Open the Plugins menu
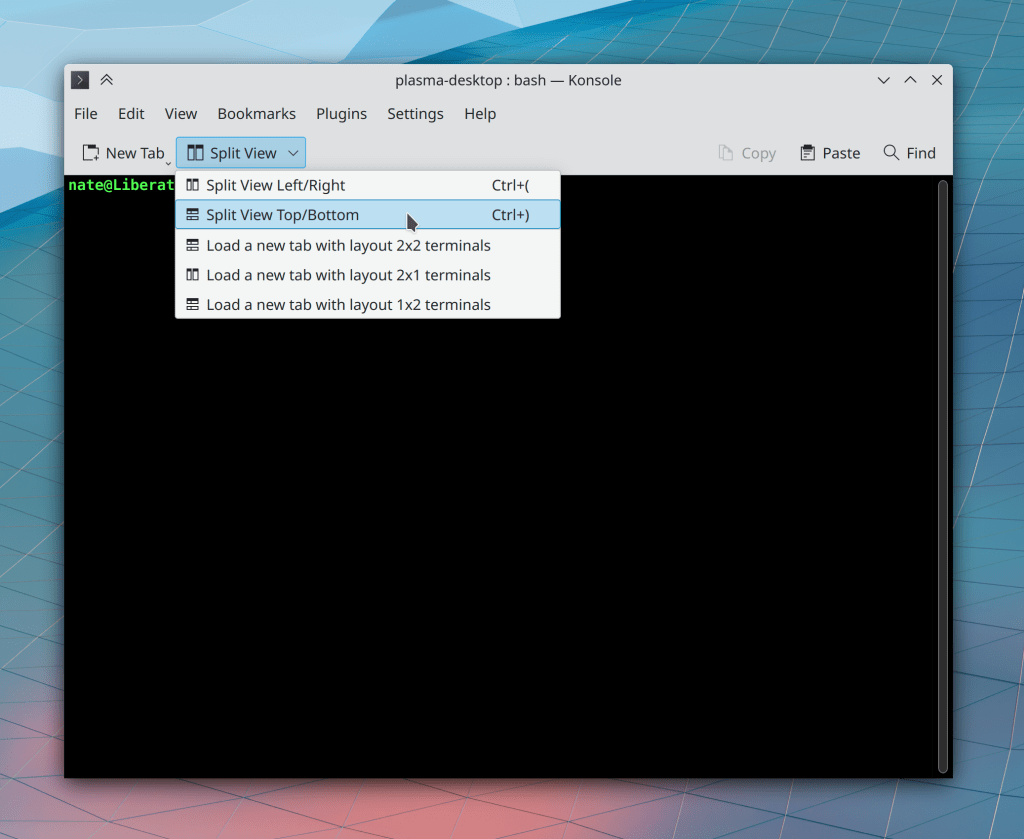 coord(341,114)
